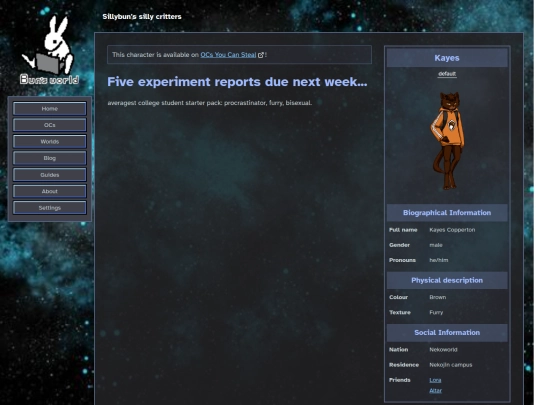The width and height of the screenshot is (540, 405).
Task: Click the 'averagest college student' description text
Action: click(x=209, y=103)
